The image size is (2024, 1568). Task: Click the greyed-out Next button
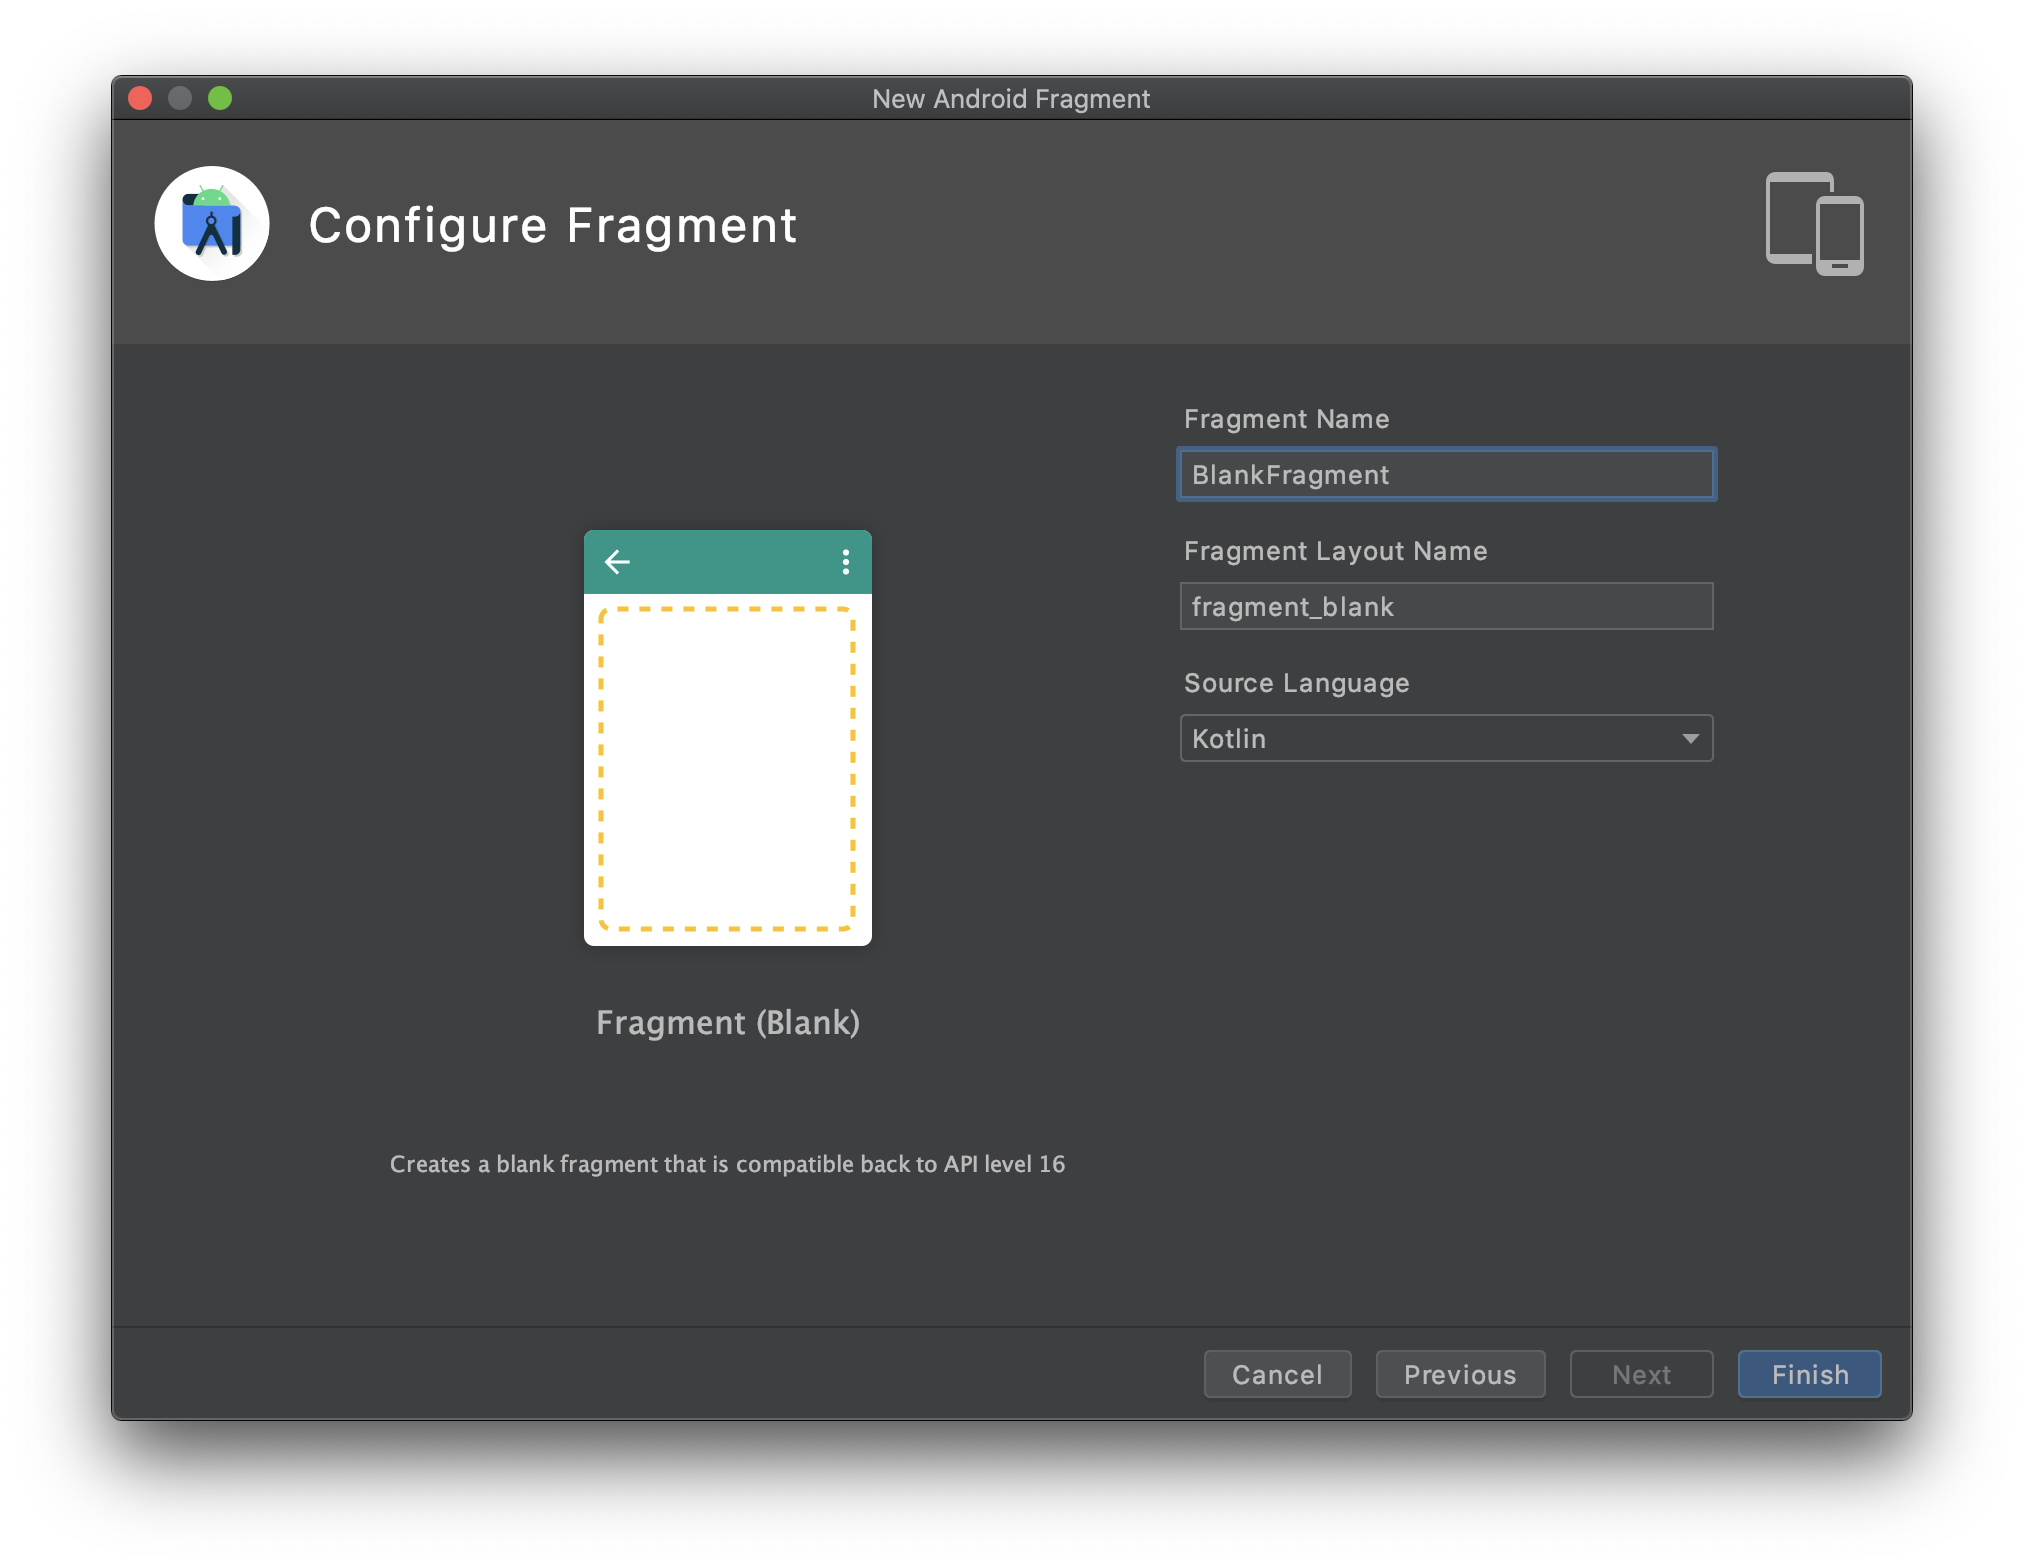[x=1641, y=1375]
